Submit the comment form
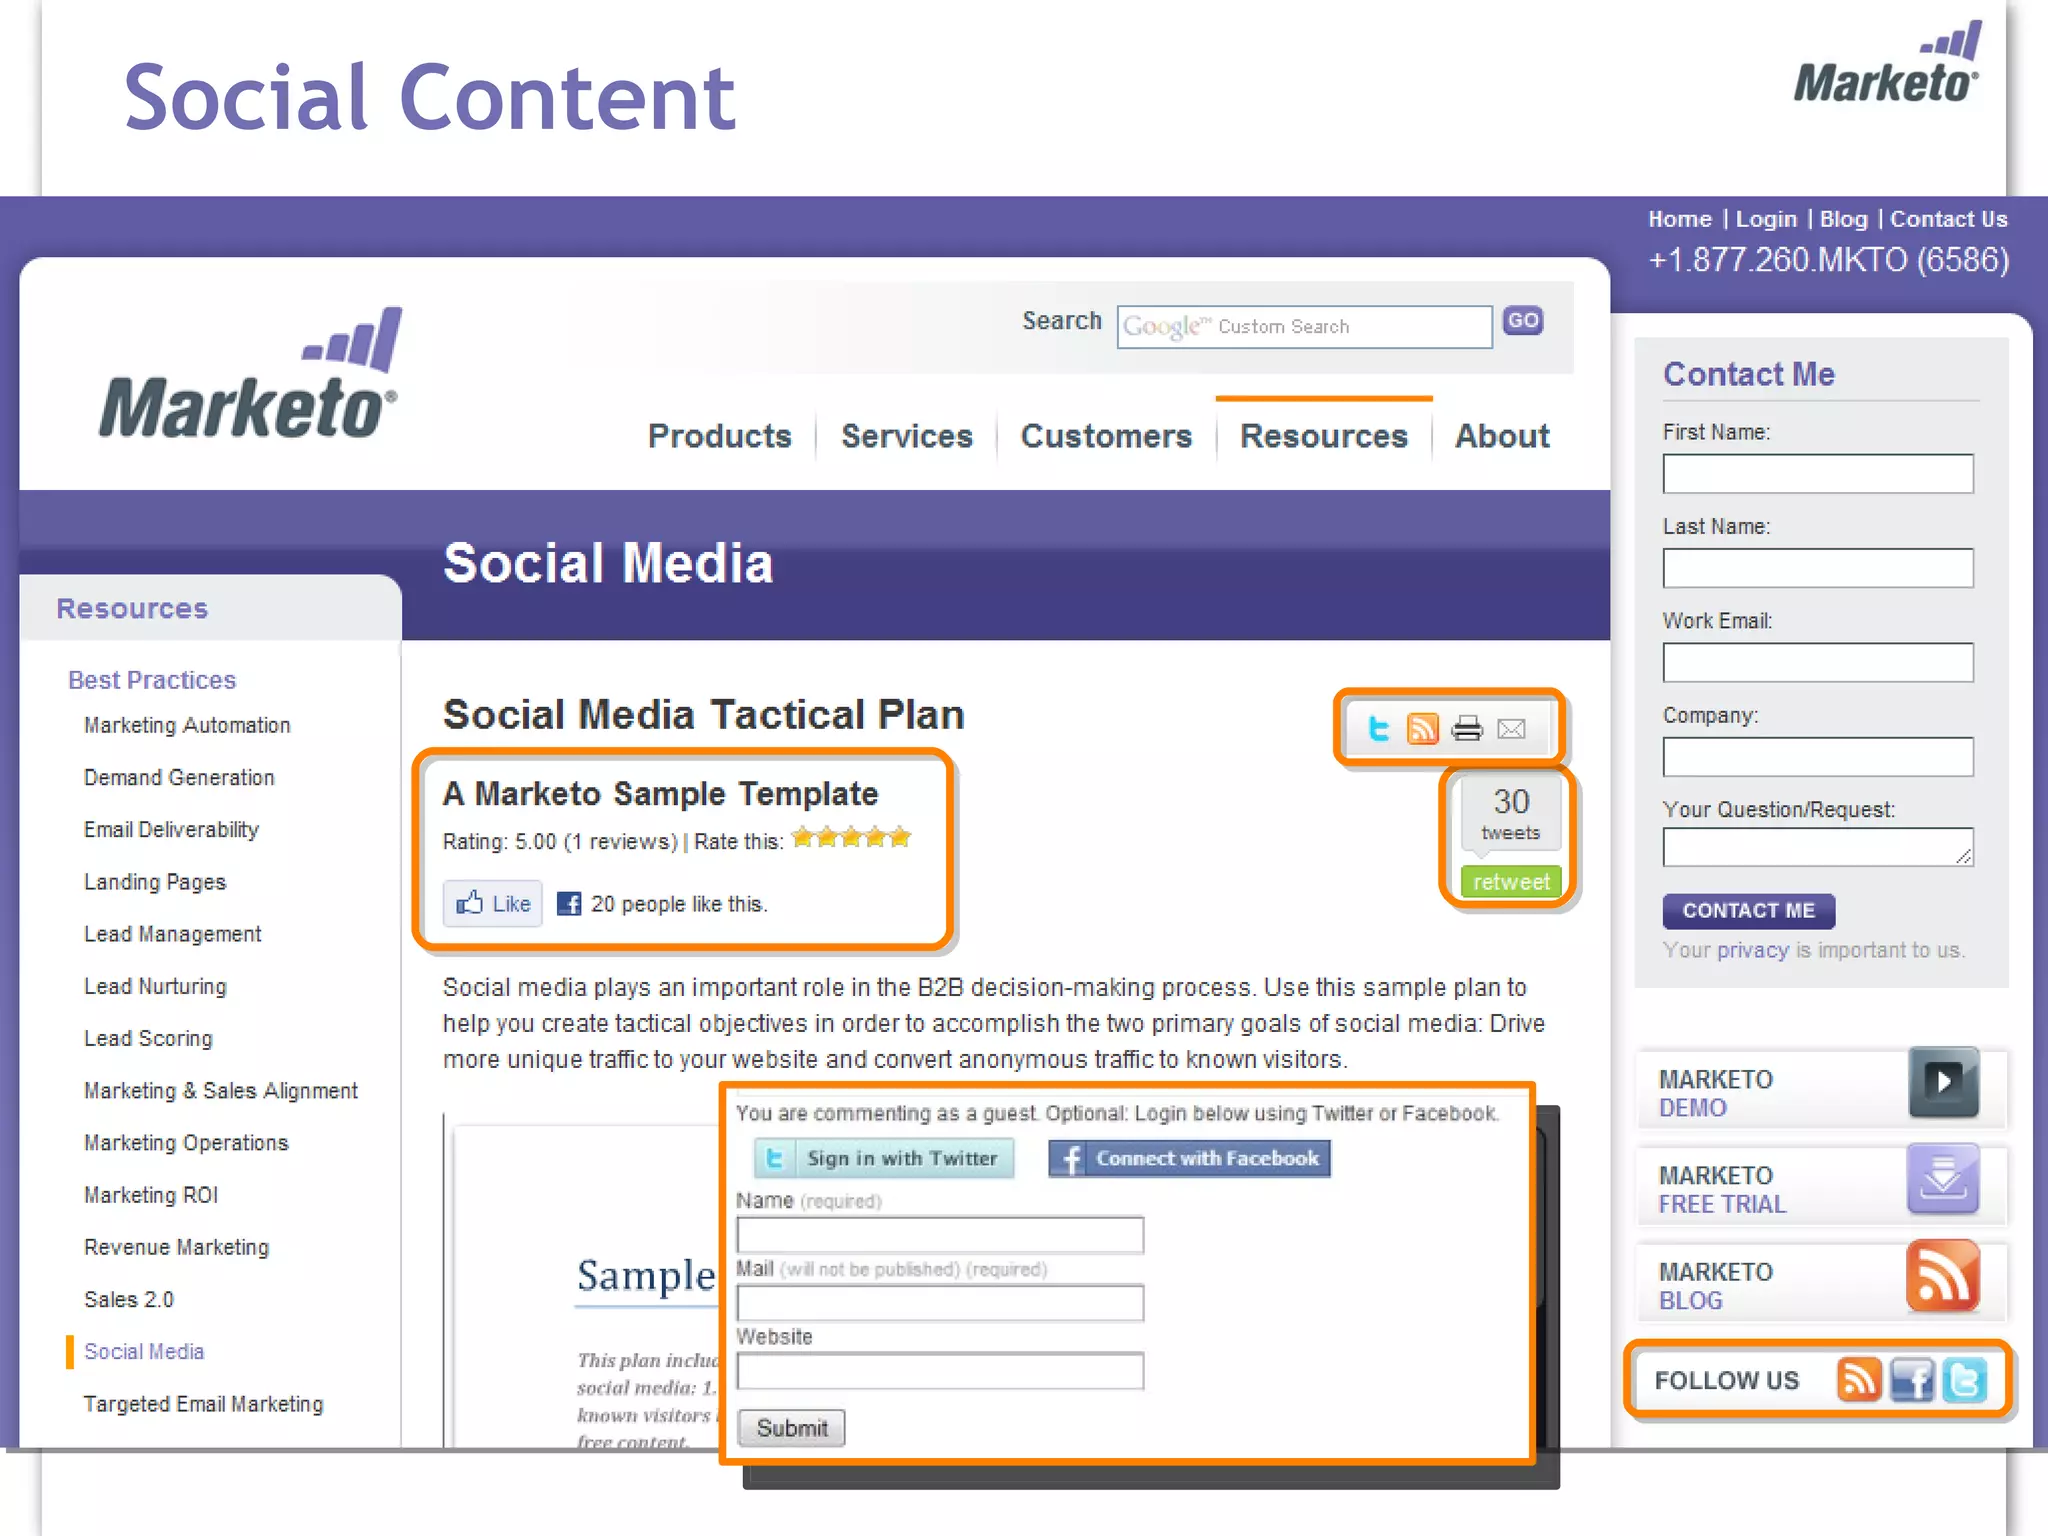The width and height of the screenshot is (2048, 1536). tap(791, 1428)
